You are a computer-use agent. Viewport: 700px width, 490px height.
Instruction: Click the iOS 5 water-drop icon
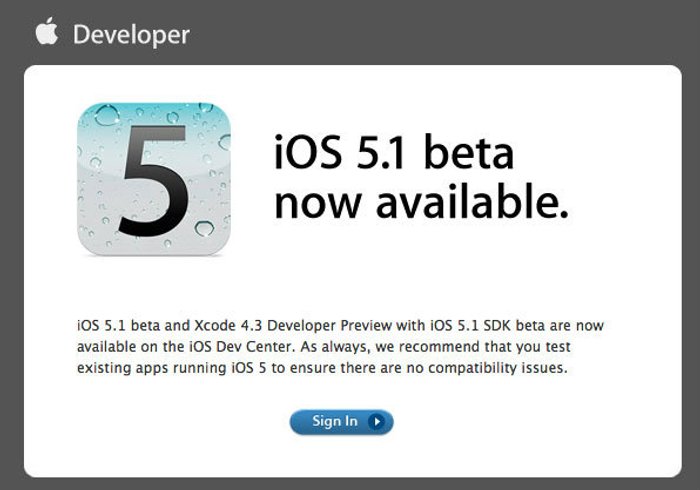(x=154, y=179)
